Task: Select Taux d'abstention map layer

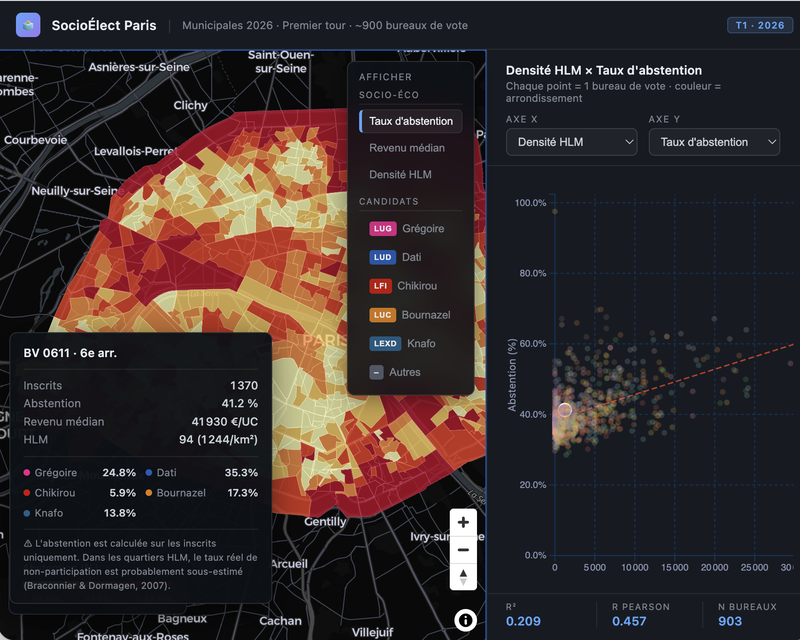Action: click(411, 121)
